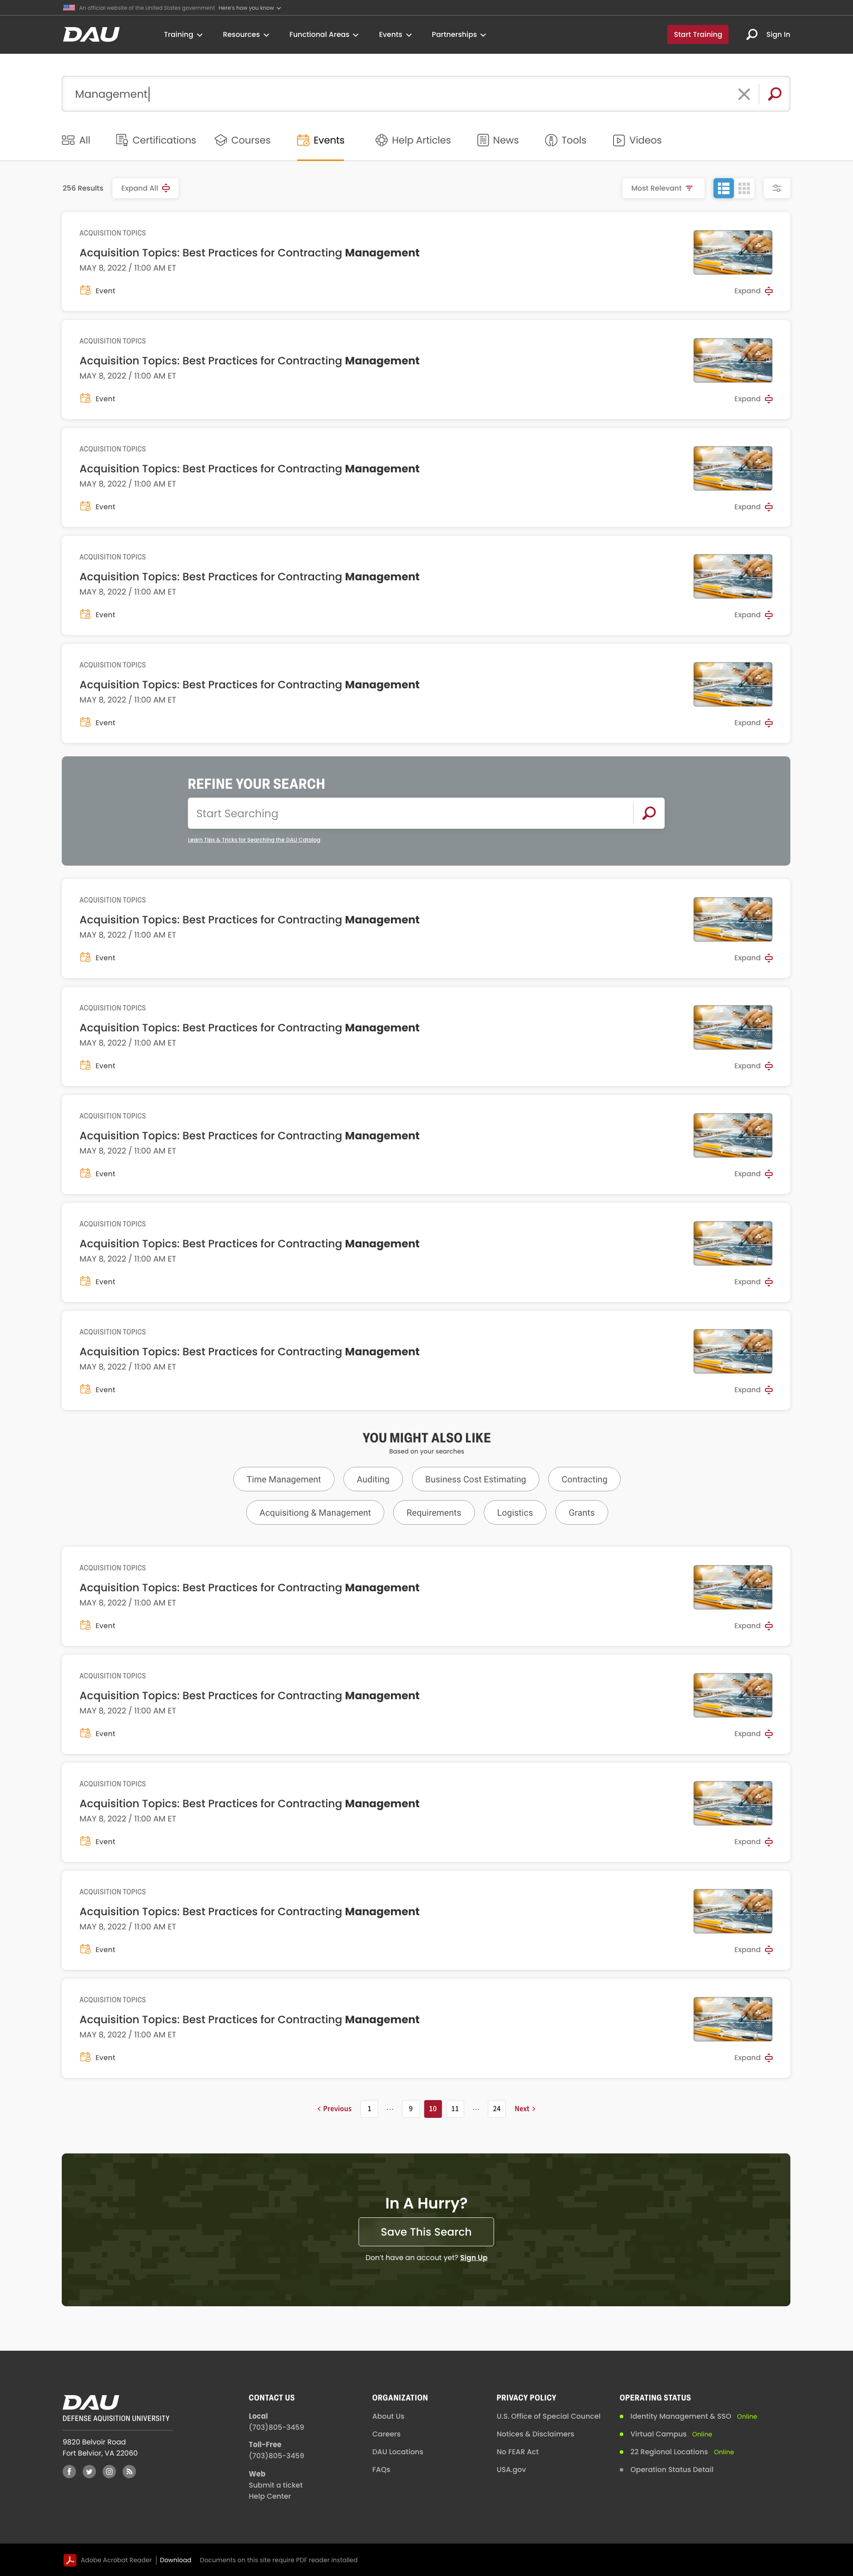Submit the main search with red magnifier

point(774,94)
